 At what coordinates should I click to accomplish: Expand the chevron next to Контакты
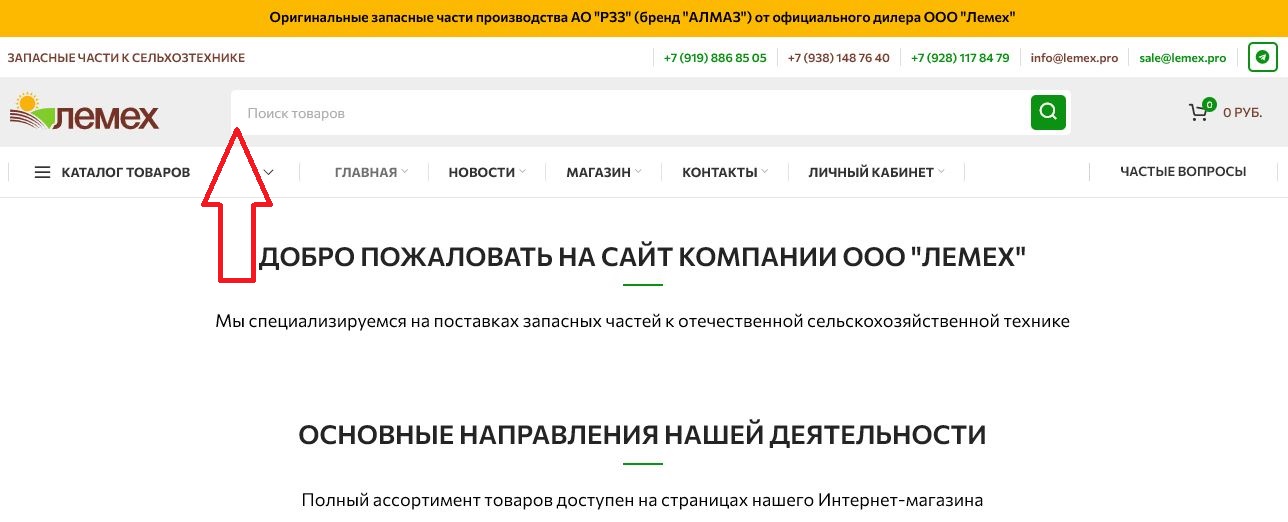click(x=764, y=172)
